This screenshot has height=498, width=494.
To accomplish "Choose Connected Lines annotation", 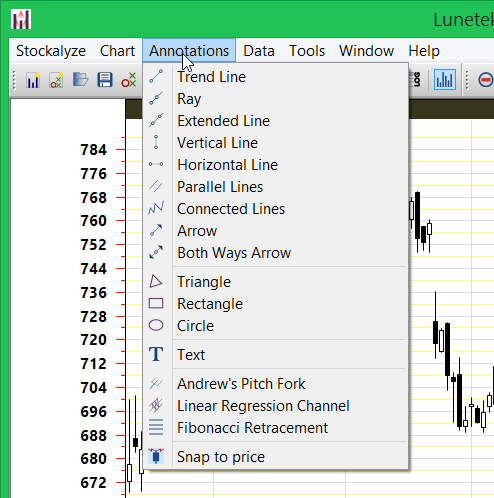I will pyautogui.click(x=275, y=209).
